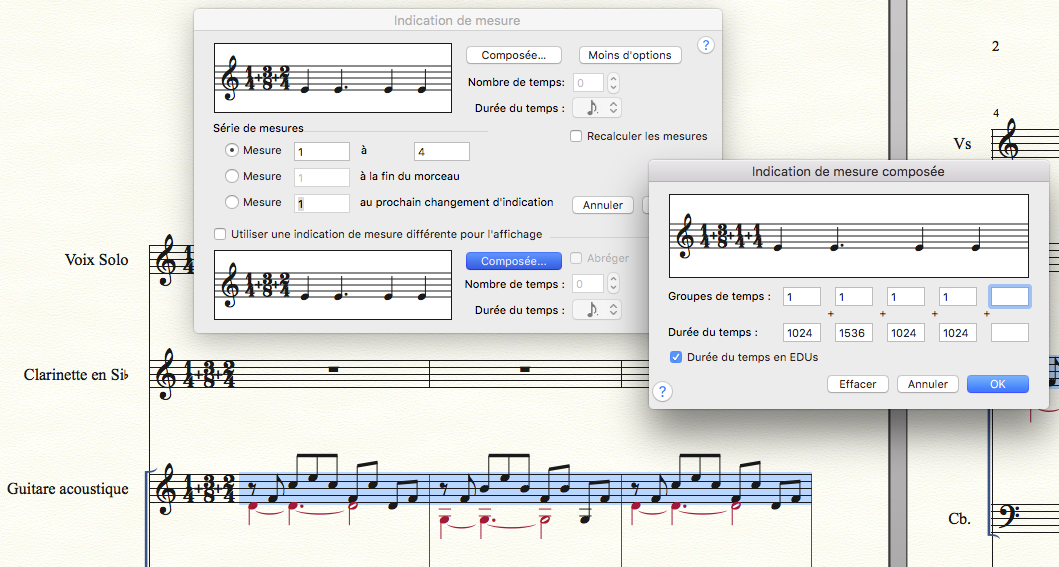Select the 'à la fin du morceau' radio option
Image resolution: width=1059 pixels, height=567 pixels.
(x=232, y=177)
